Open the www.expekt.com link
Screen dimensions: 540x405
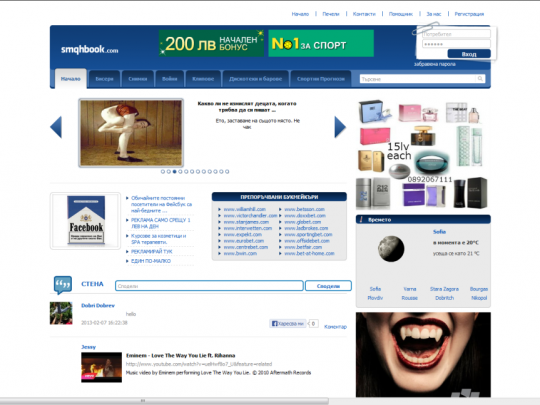tap(242, 235)
